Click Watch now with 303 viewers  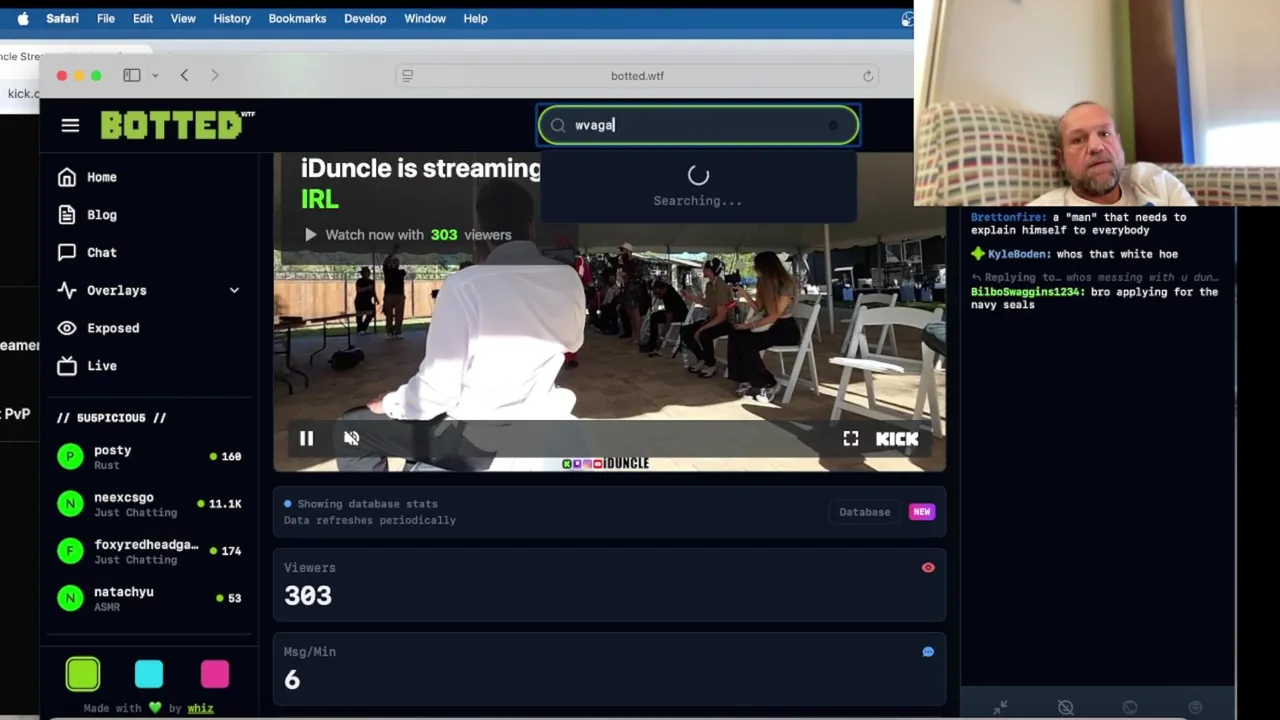click(x=408, y=235)
